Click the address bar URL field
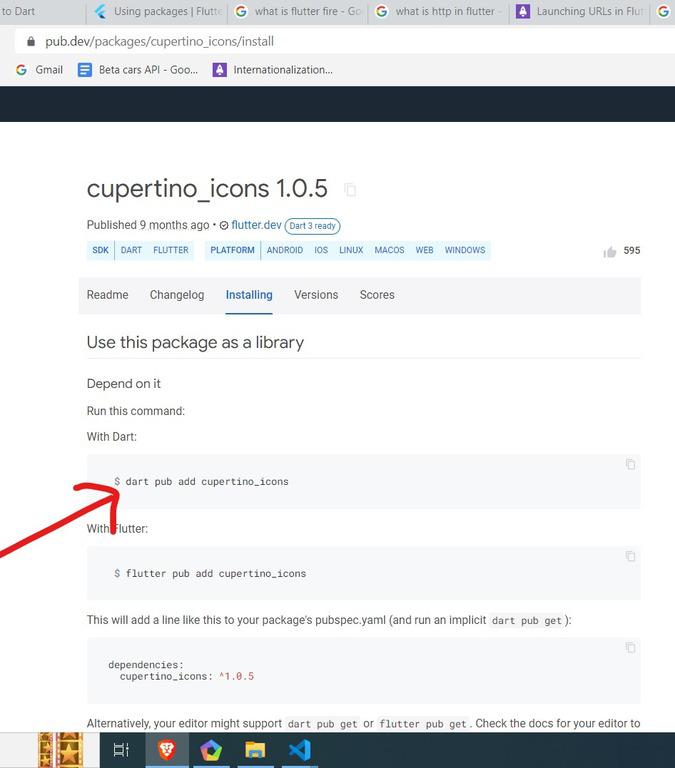This screenshot has height=768, width=675. pyautogui.click(x=345, y=41)
